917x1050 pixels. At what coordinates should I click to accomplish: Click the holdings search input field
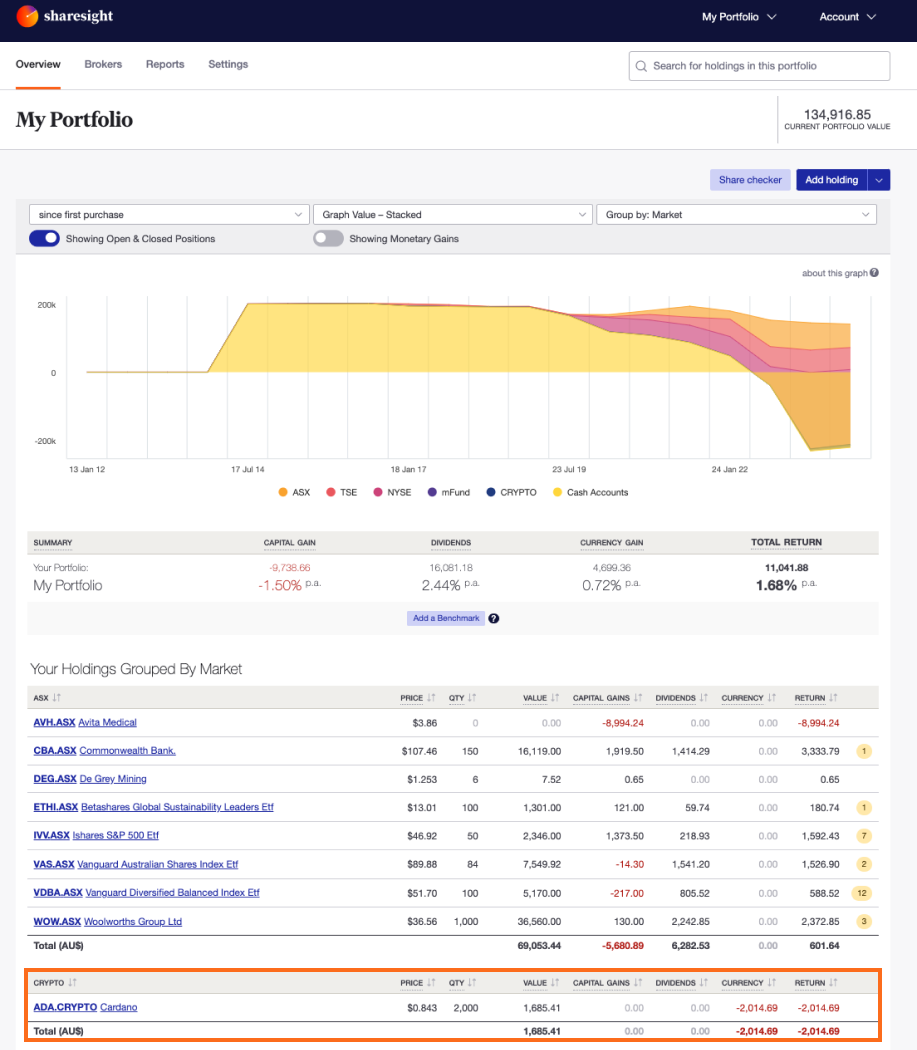click(759, 66)
